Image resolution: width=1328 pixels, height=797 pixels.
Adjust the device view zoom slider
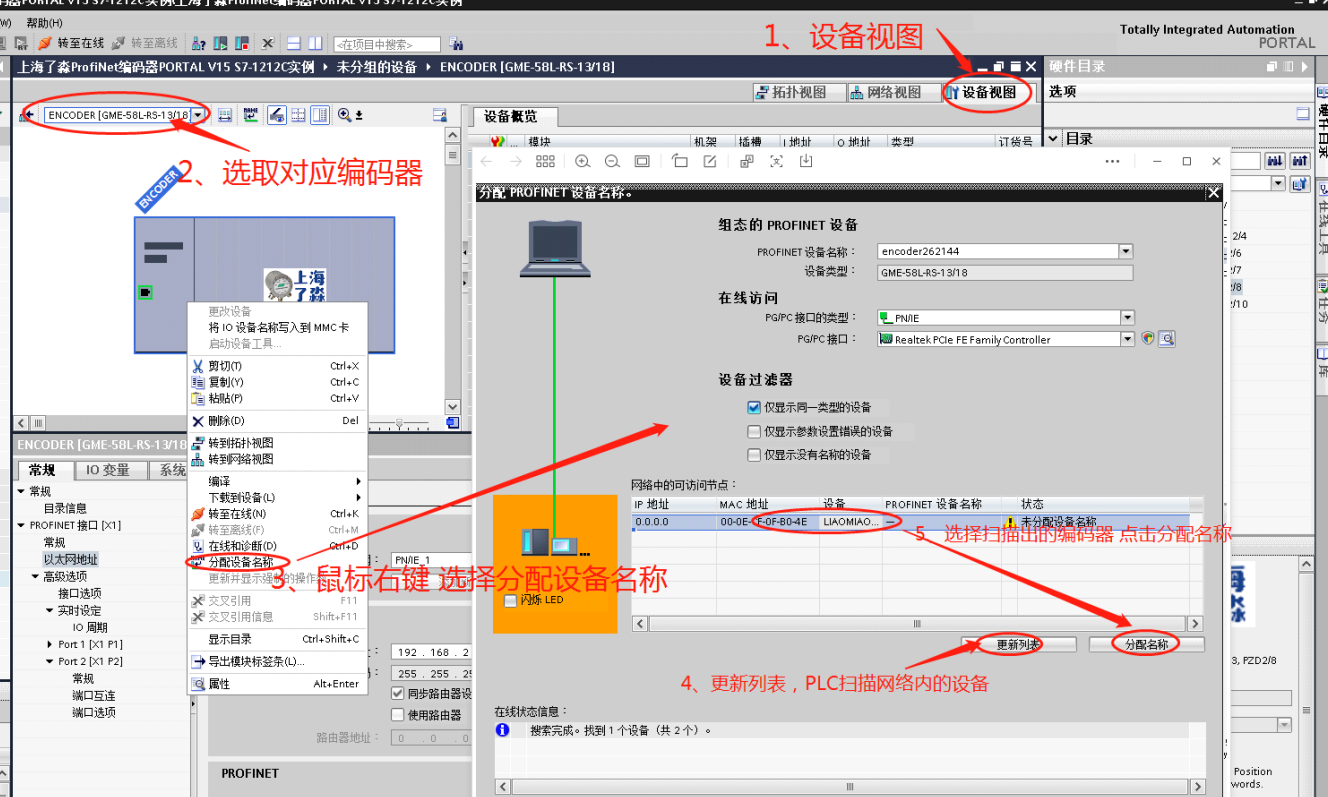click(400, 424)
